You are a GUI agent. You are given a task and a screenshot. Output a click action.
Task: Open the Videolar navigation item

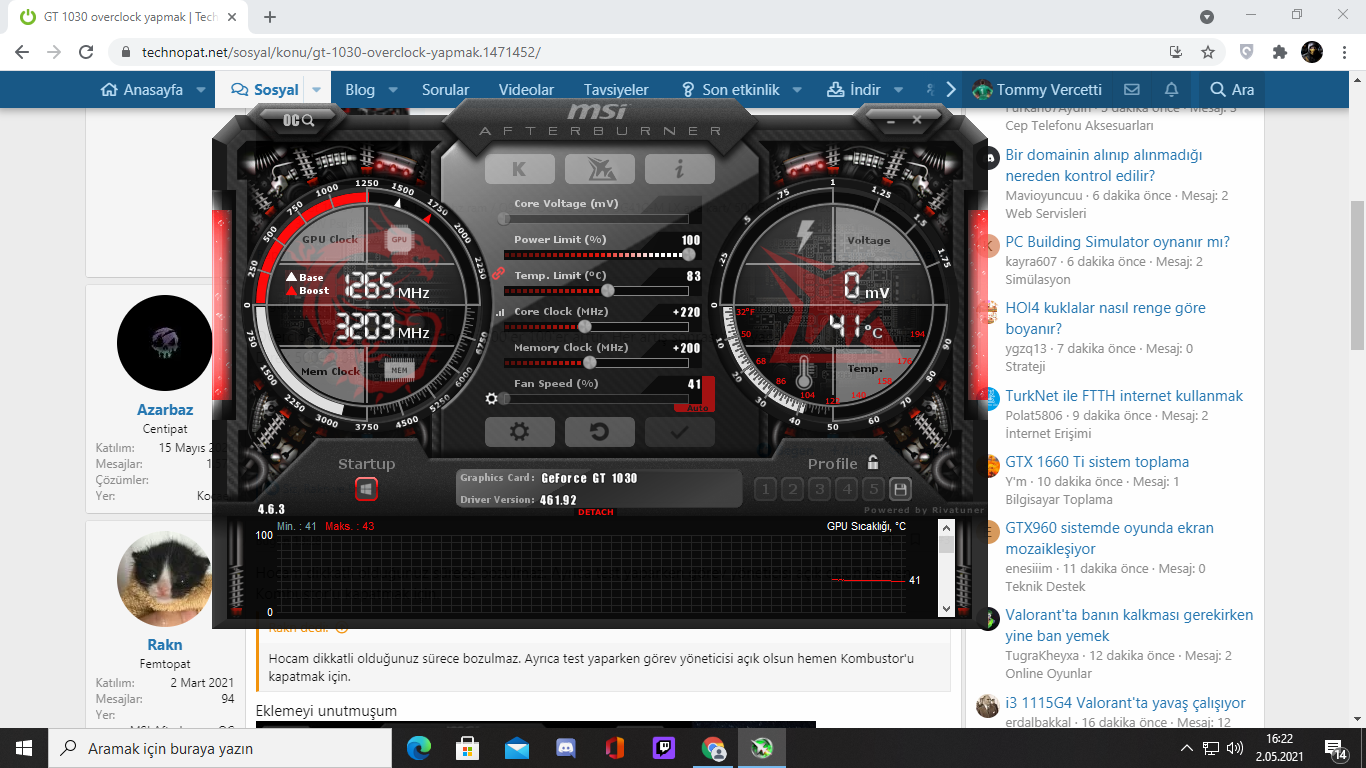click(526, 89)
